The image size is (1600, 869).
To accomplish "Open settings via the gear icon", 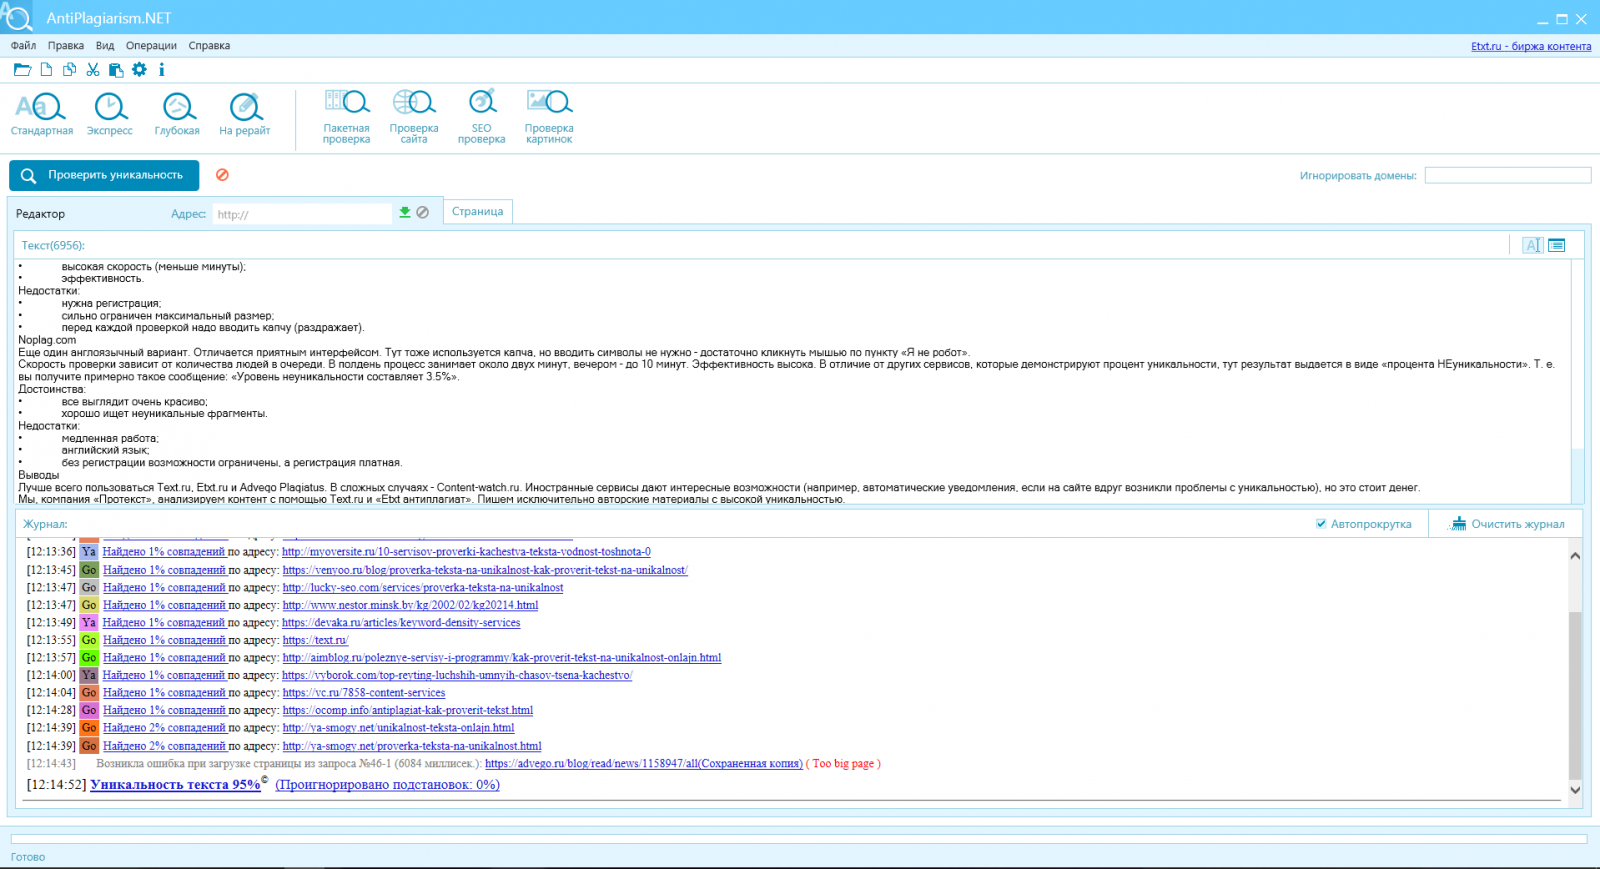I will [139, 69].
